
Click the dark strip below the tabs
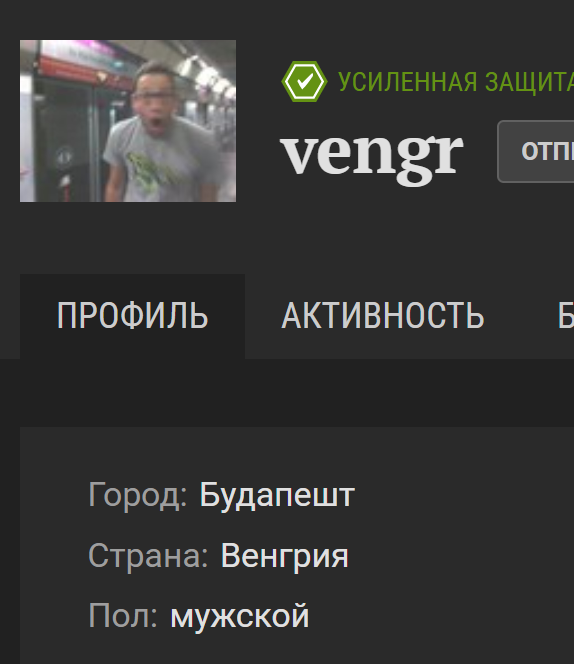[287, 393]
